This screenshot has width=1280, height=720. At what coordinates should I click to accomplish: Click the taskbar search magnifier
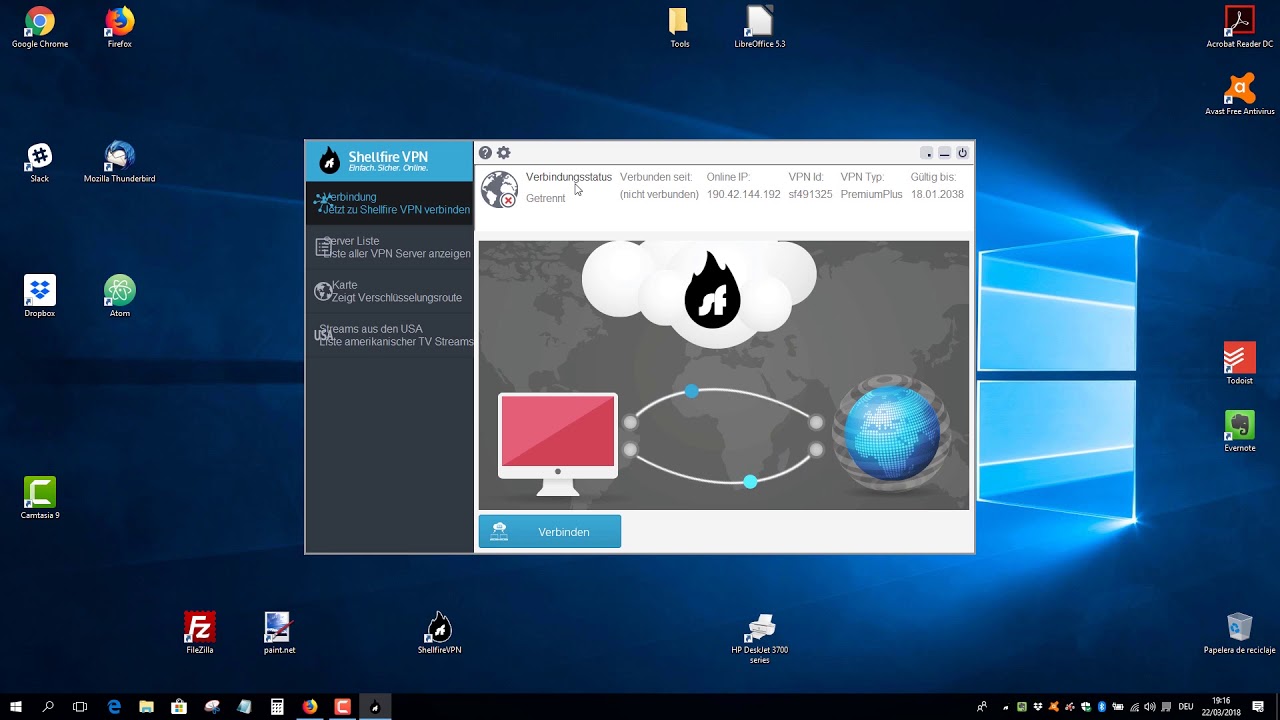click(x=48, y=706)
